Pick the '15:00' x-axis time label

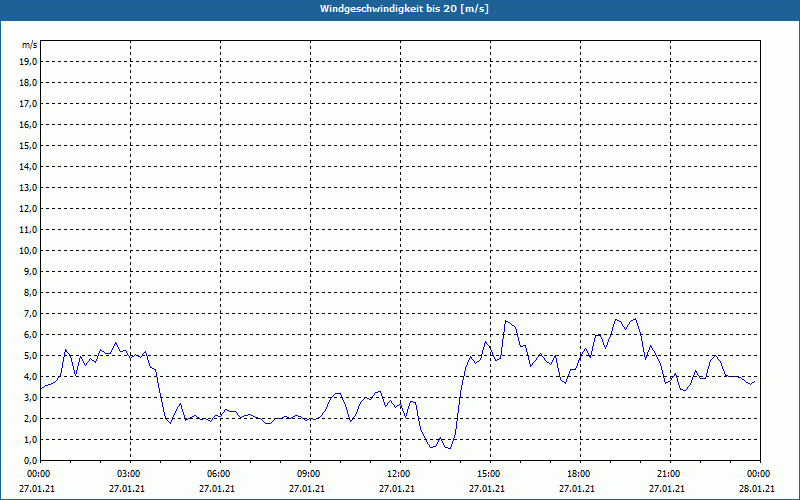click(x=488, y=474)
